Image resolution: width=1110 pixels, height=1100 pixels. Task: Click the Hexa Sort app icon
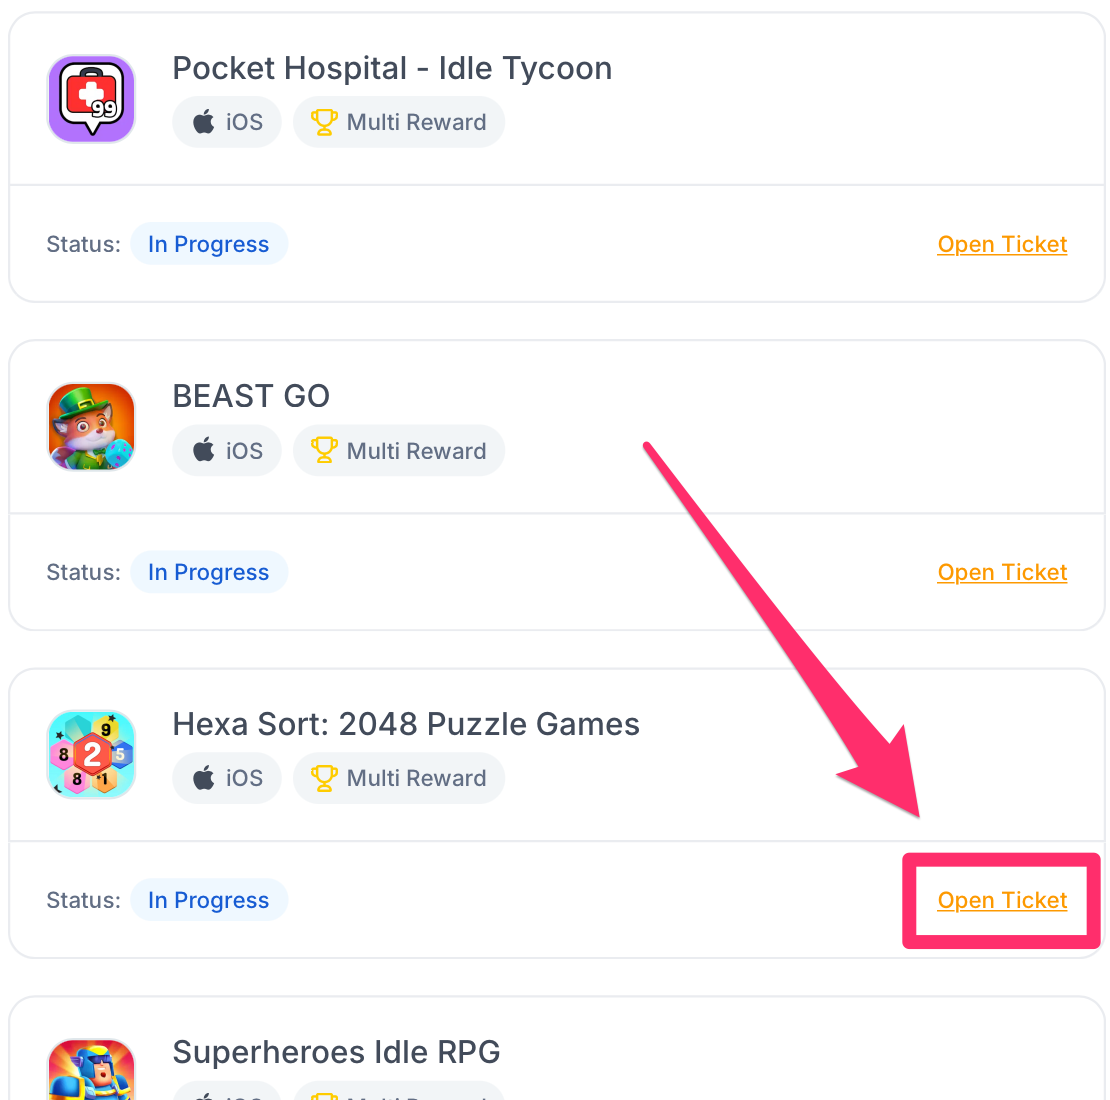(x=91, y=755)
